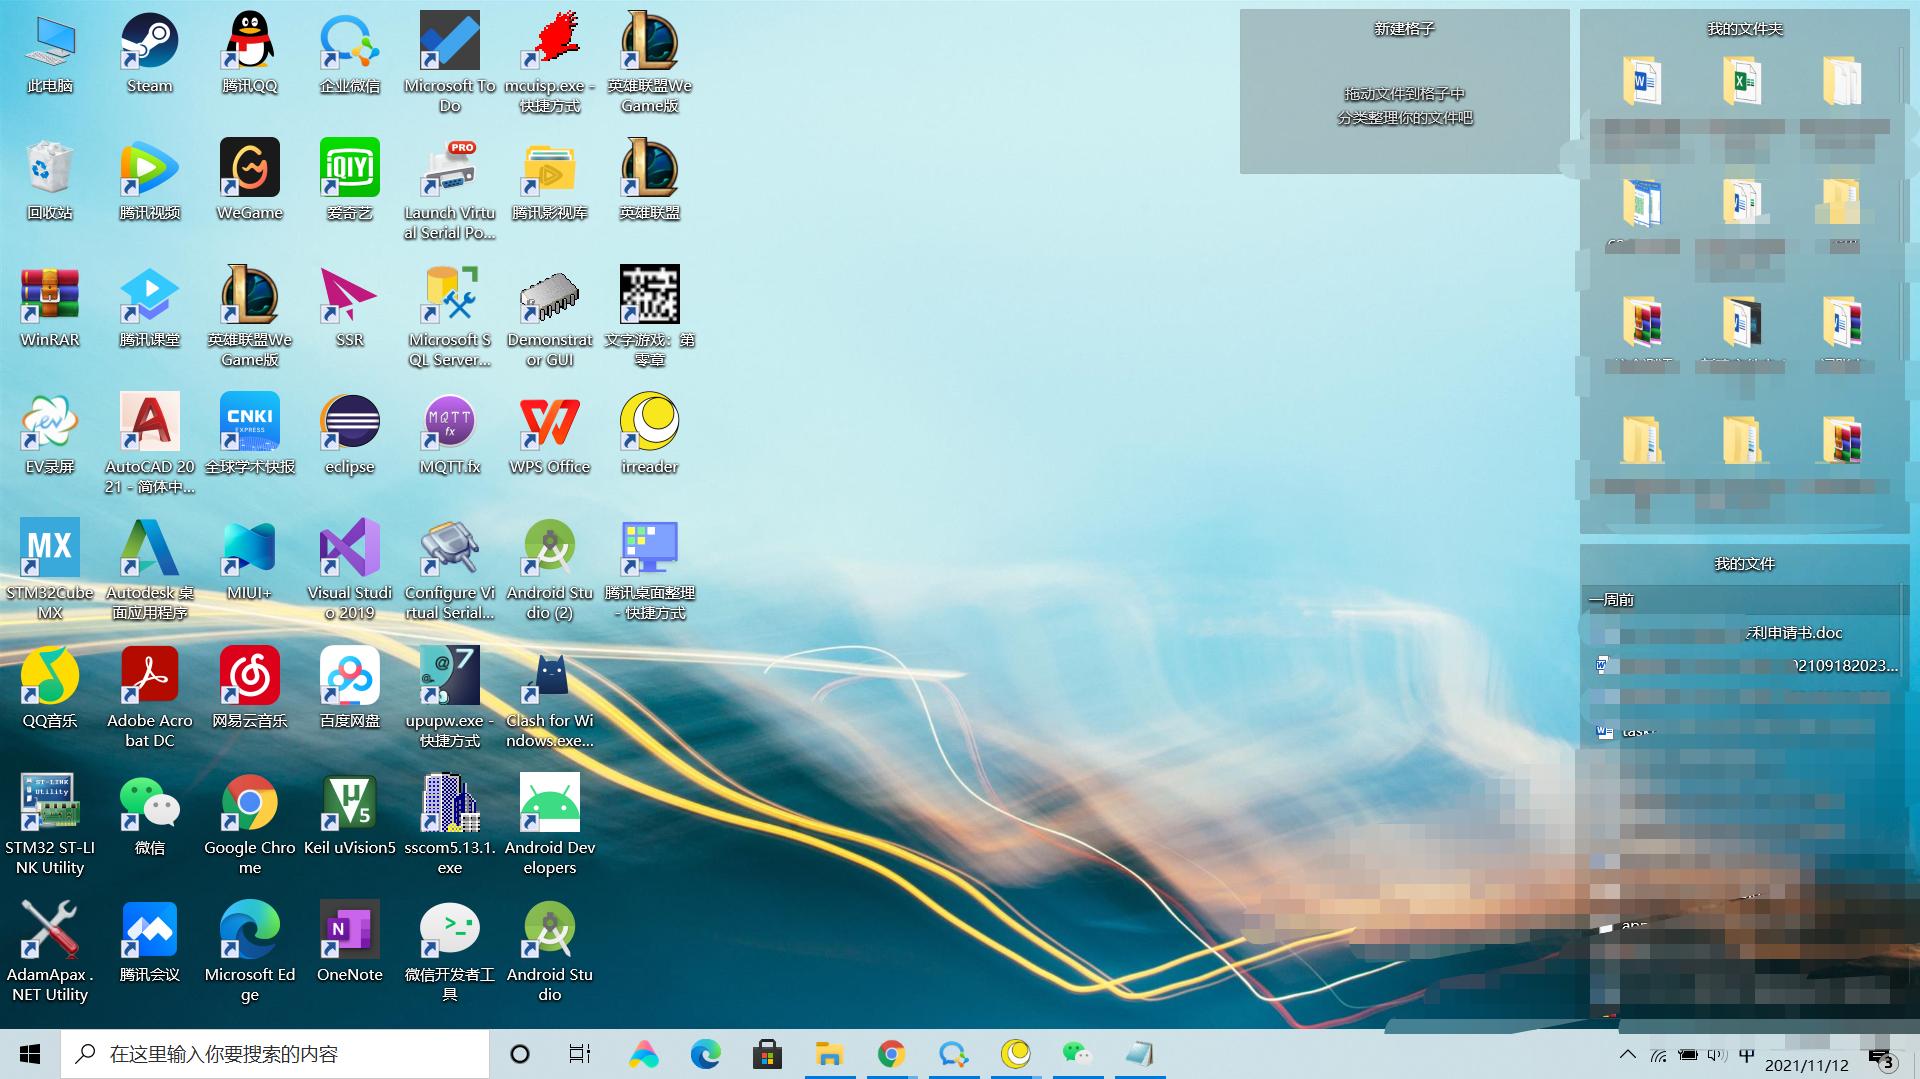Open STM32CubeMX

[x=49, y=547]
